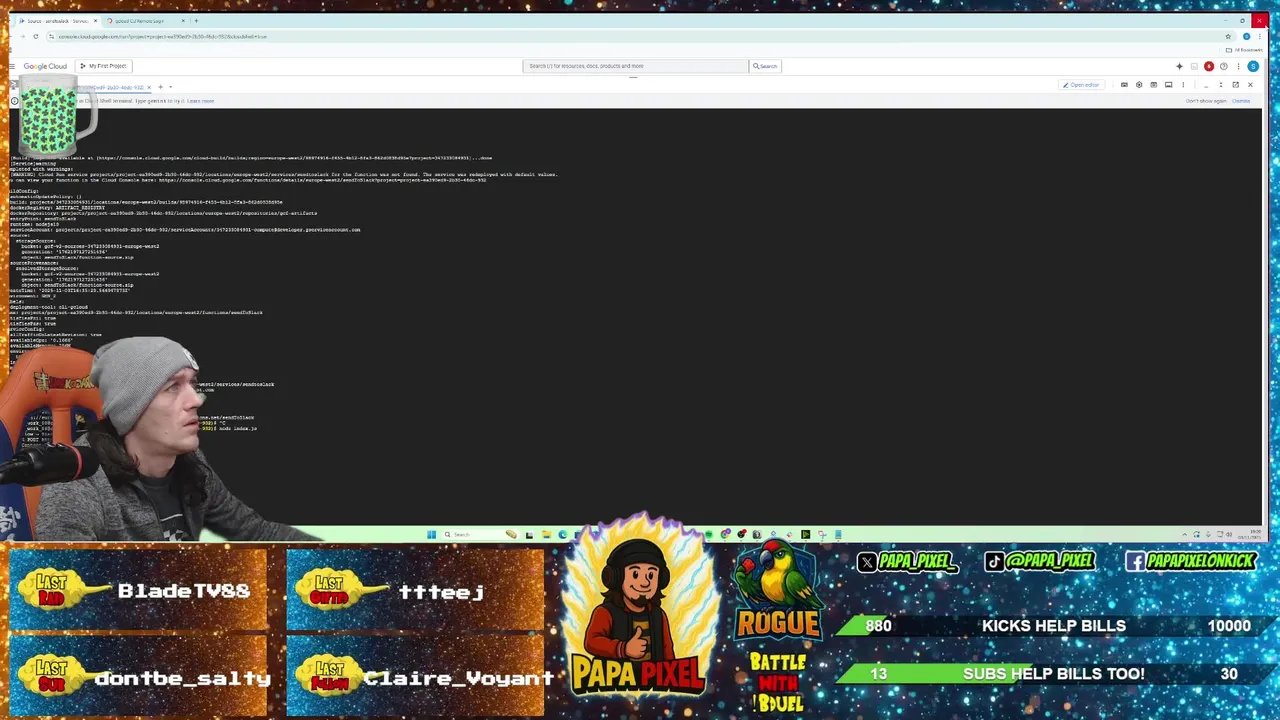
Task: Open the Cloud Shell session info monitor icon
Action: coord(1168,85)
